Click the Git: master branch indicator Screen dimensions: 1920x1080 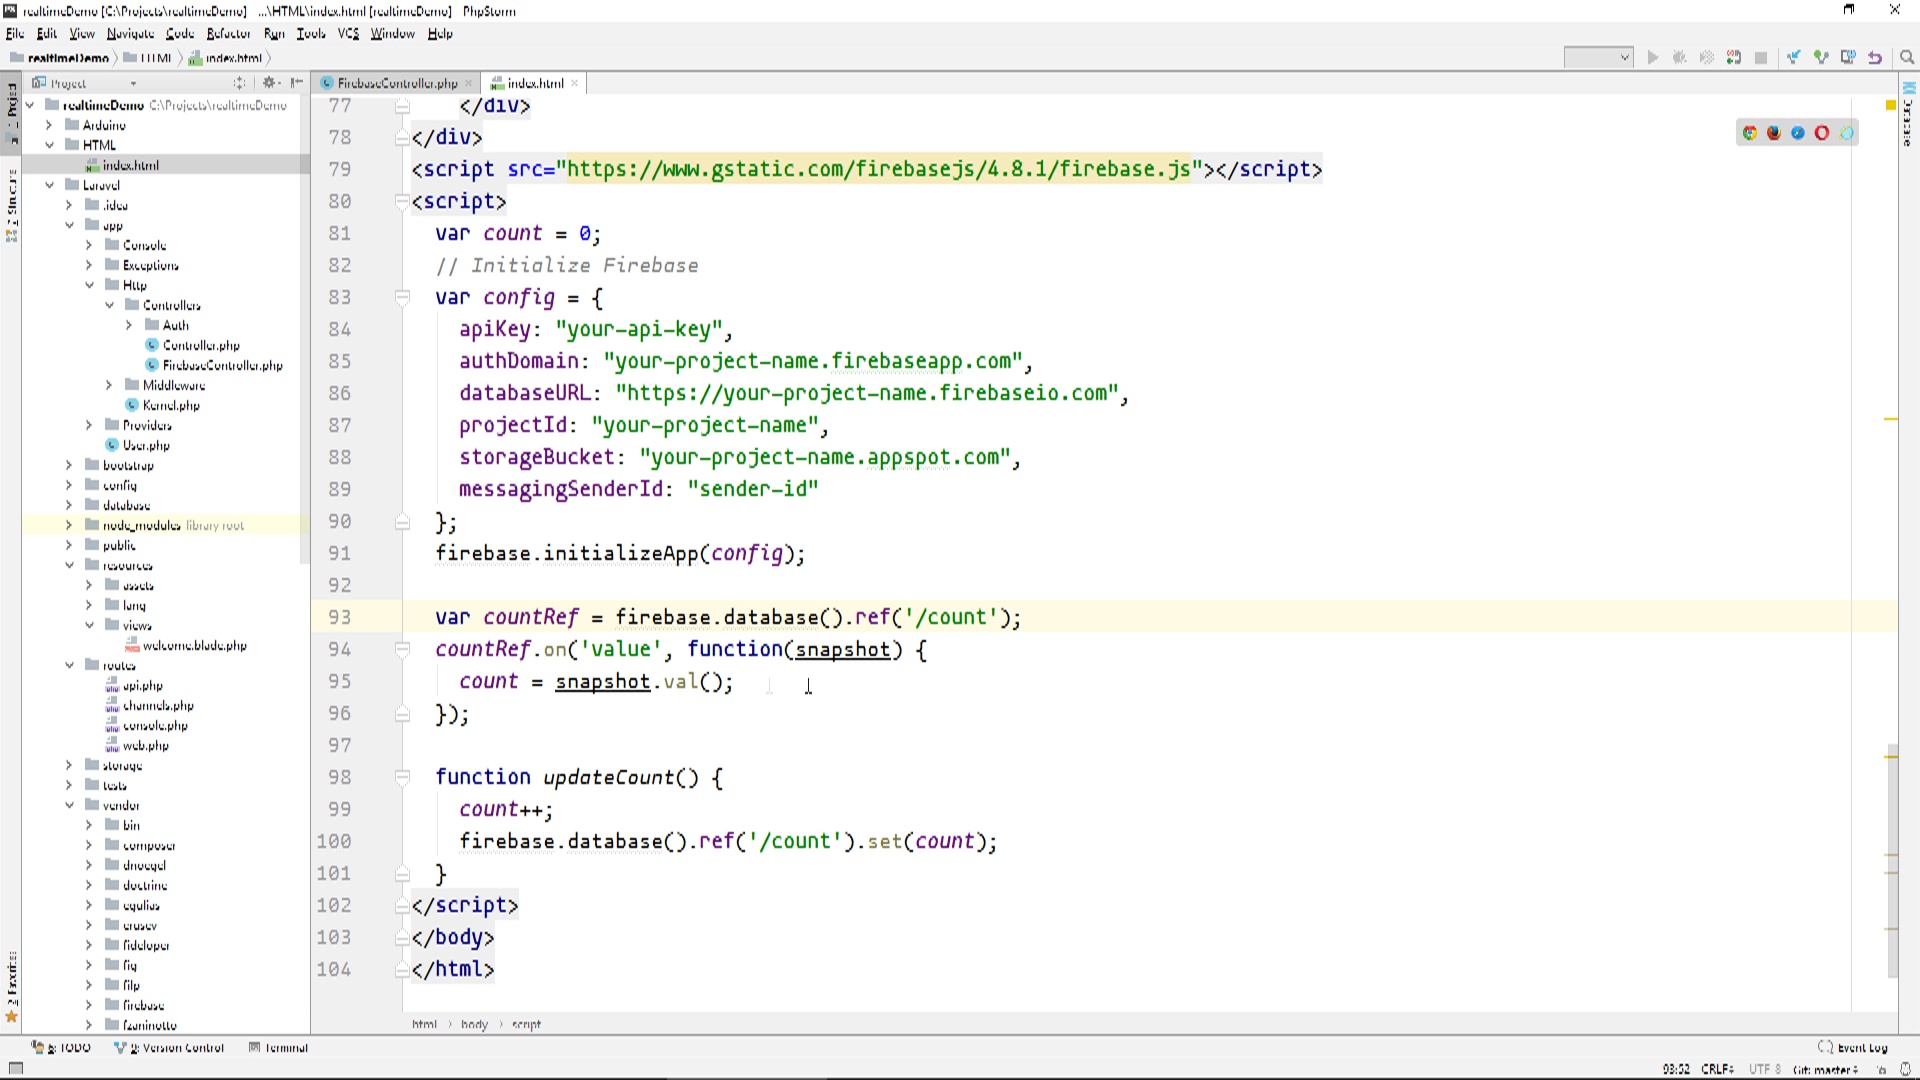[x=1825, y=1069]
